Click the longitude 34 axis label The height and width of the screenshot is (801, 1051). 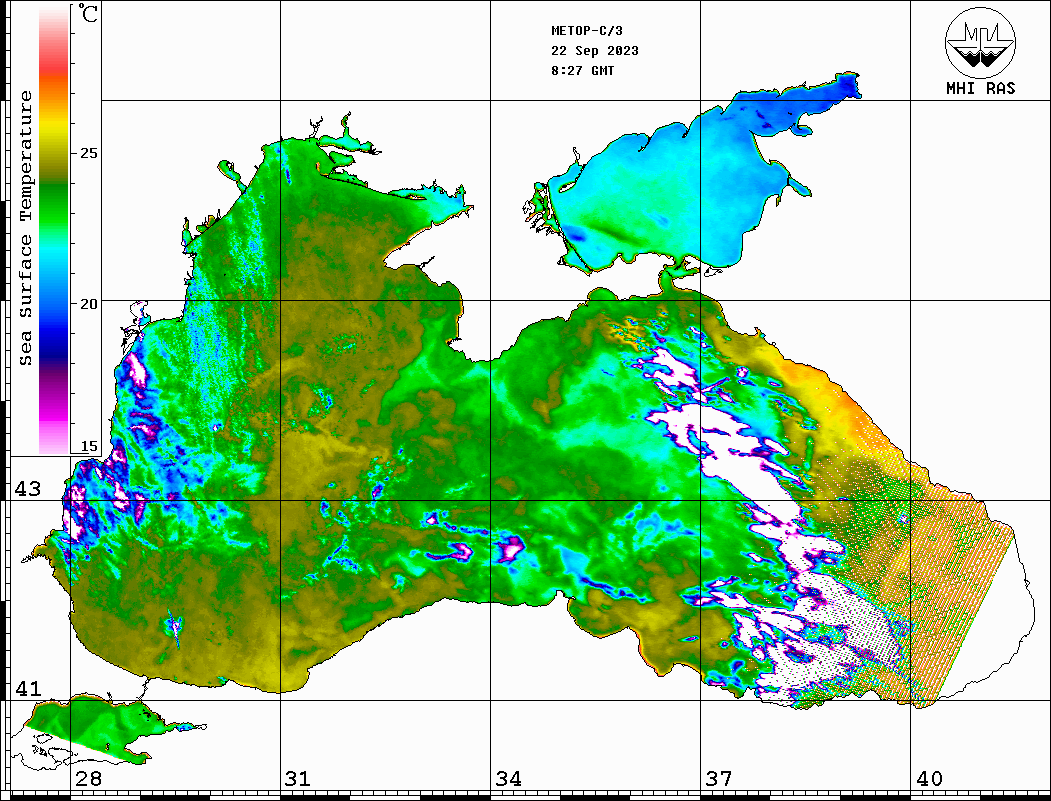[508, 778]
